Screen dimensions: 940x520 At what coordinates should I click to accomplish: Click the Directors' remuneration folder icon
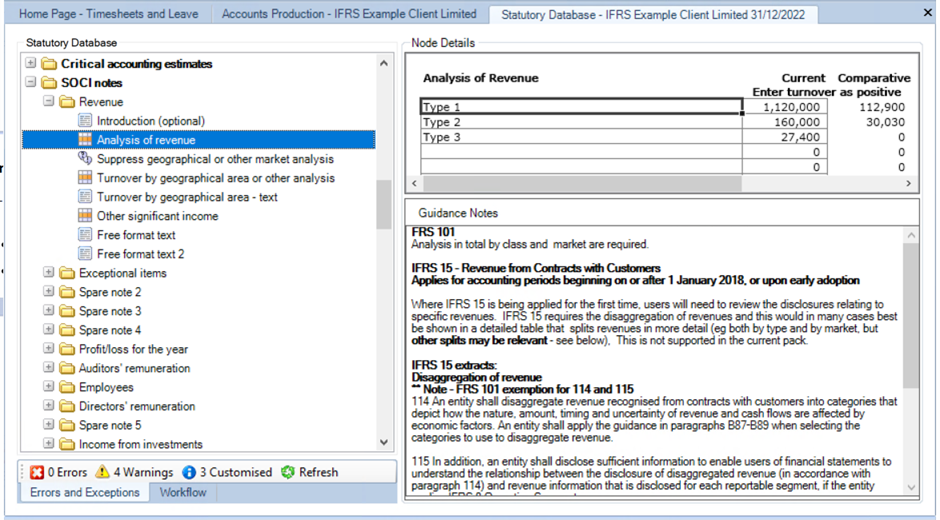click(67, 406)
